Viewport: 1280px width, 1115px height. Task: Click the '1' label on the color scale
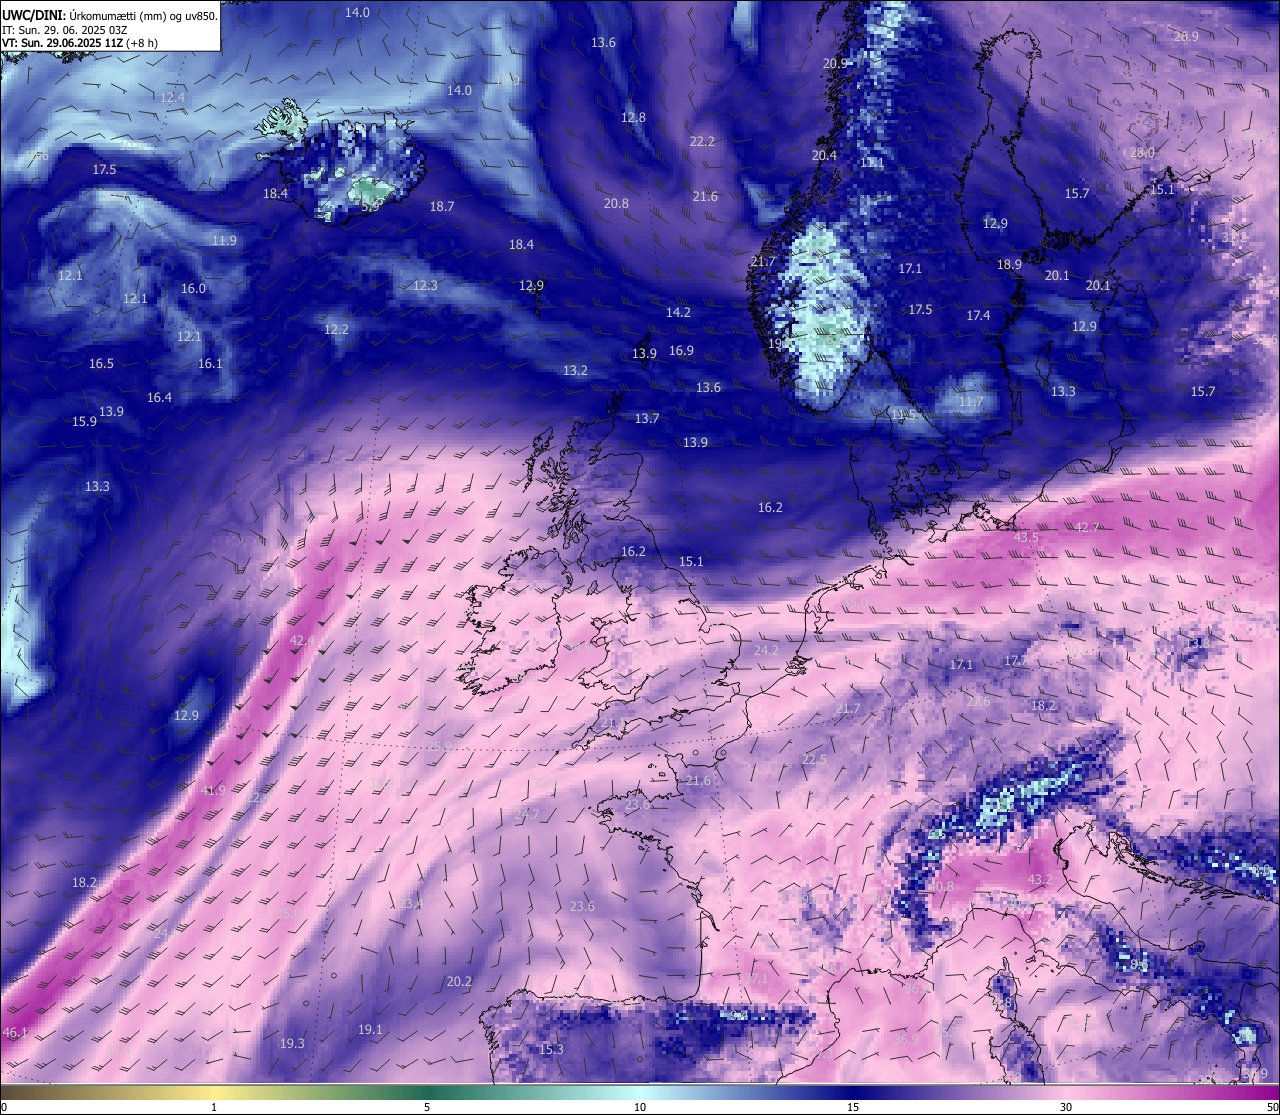tap(214, 1107)
